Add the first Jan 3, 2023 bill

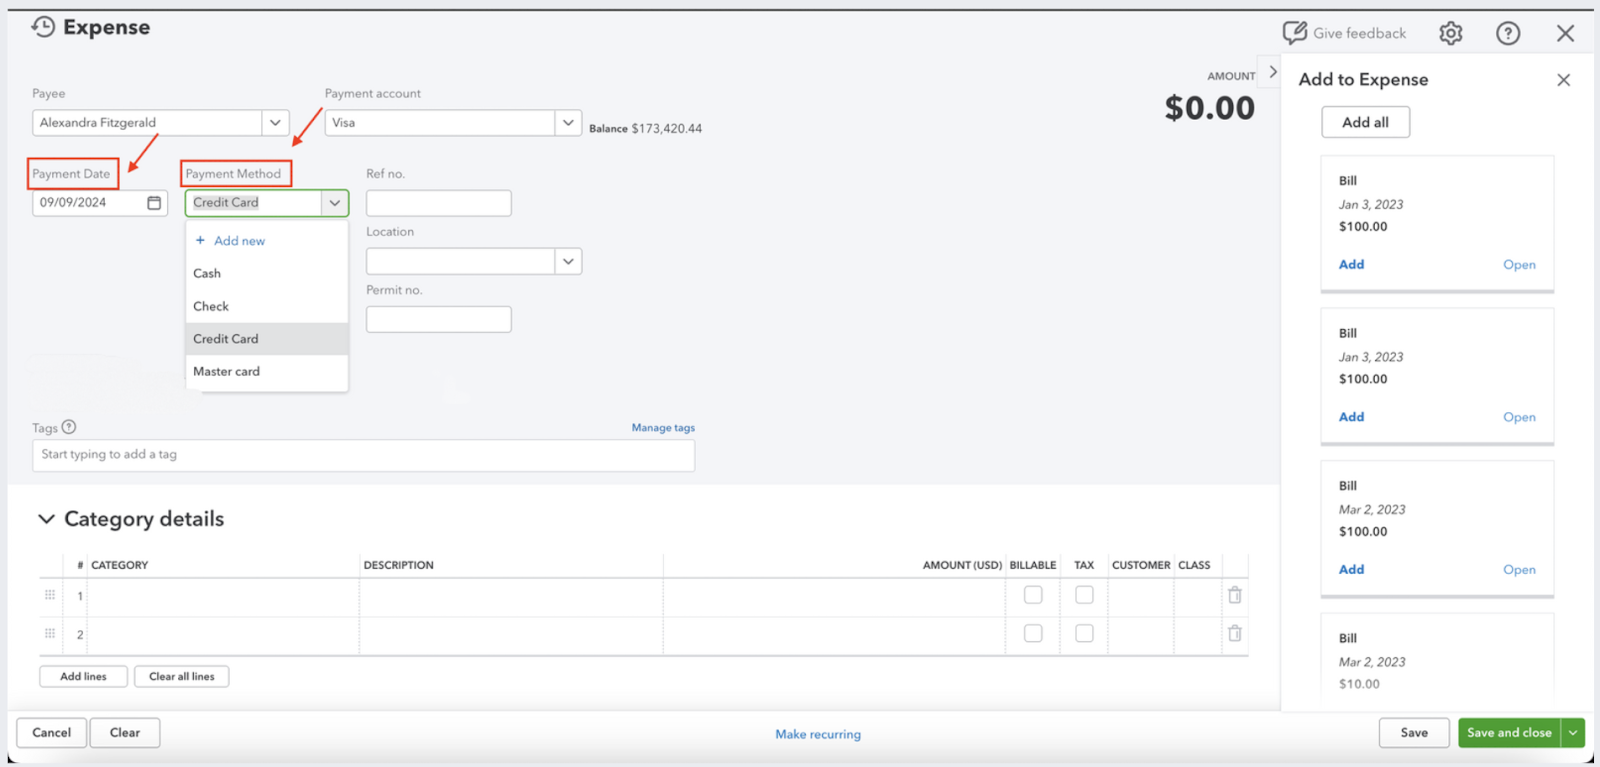(x=1351, y=264)
